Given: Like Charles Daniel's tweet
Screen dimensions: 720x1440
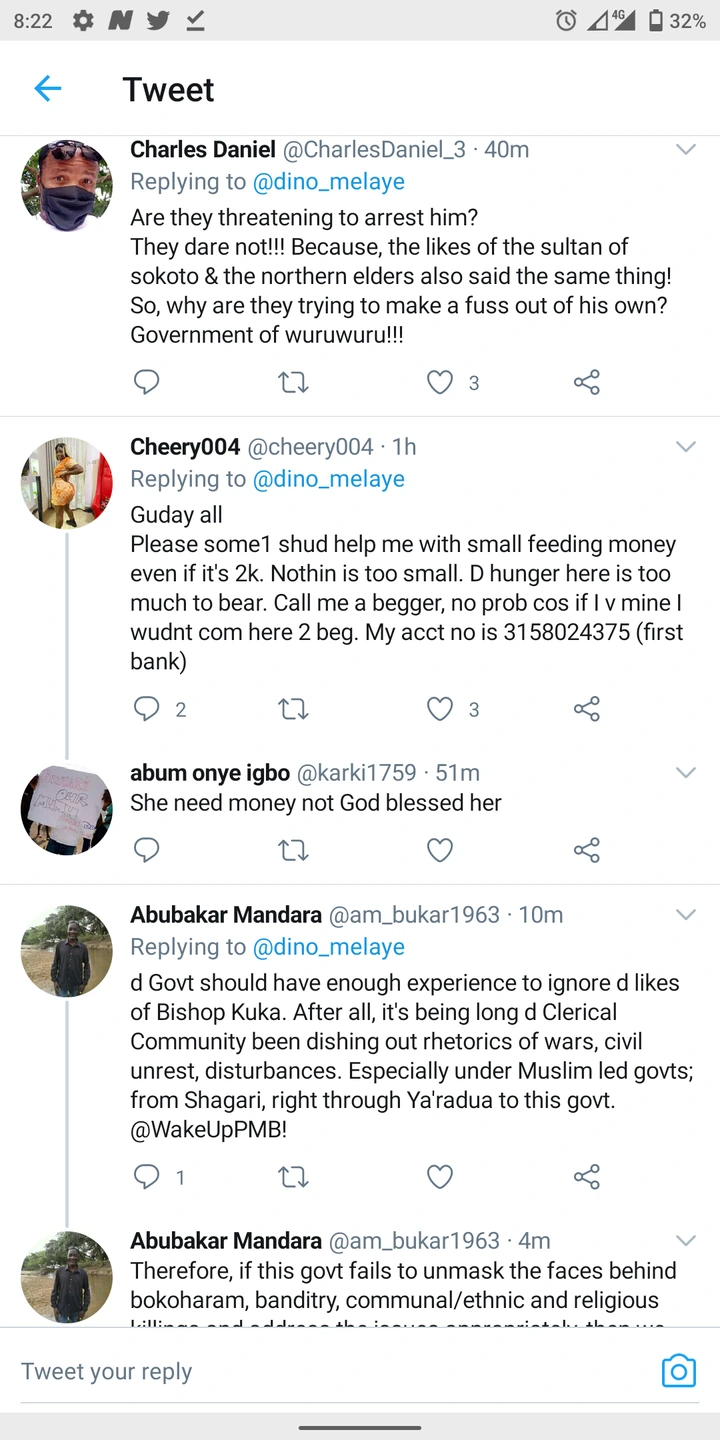Looking at the screenshot, I should click(440, 382).
